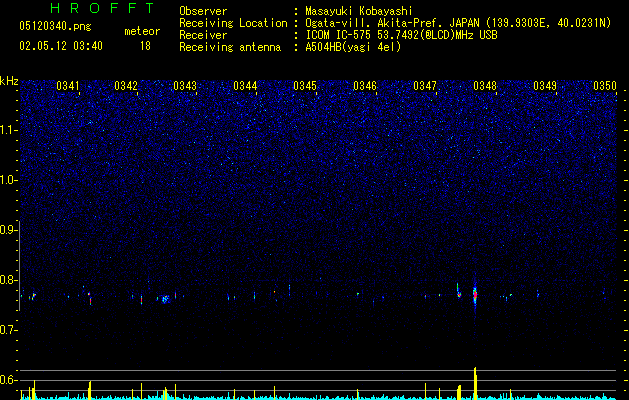This screenshot has width=629, height=400.
Task: Click the 1.0 kHz axis label
Action: click(x=9, y=180)
